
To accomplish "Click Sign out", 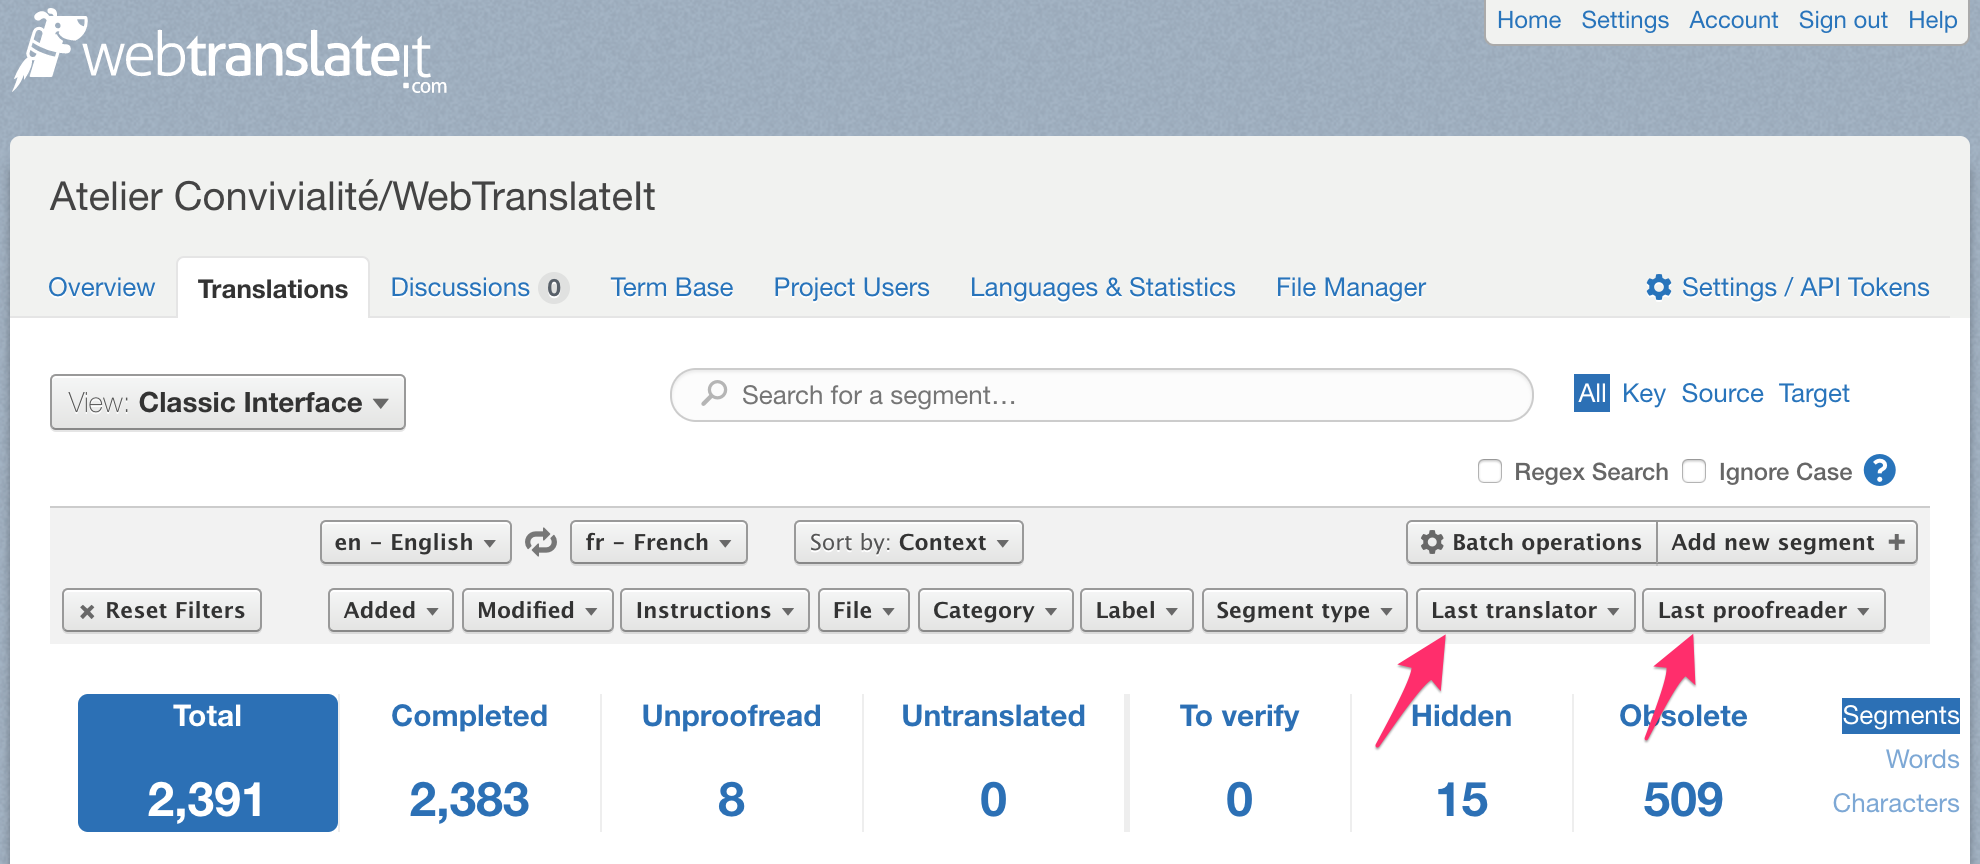I will [x=1843, y=20].
